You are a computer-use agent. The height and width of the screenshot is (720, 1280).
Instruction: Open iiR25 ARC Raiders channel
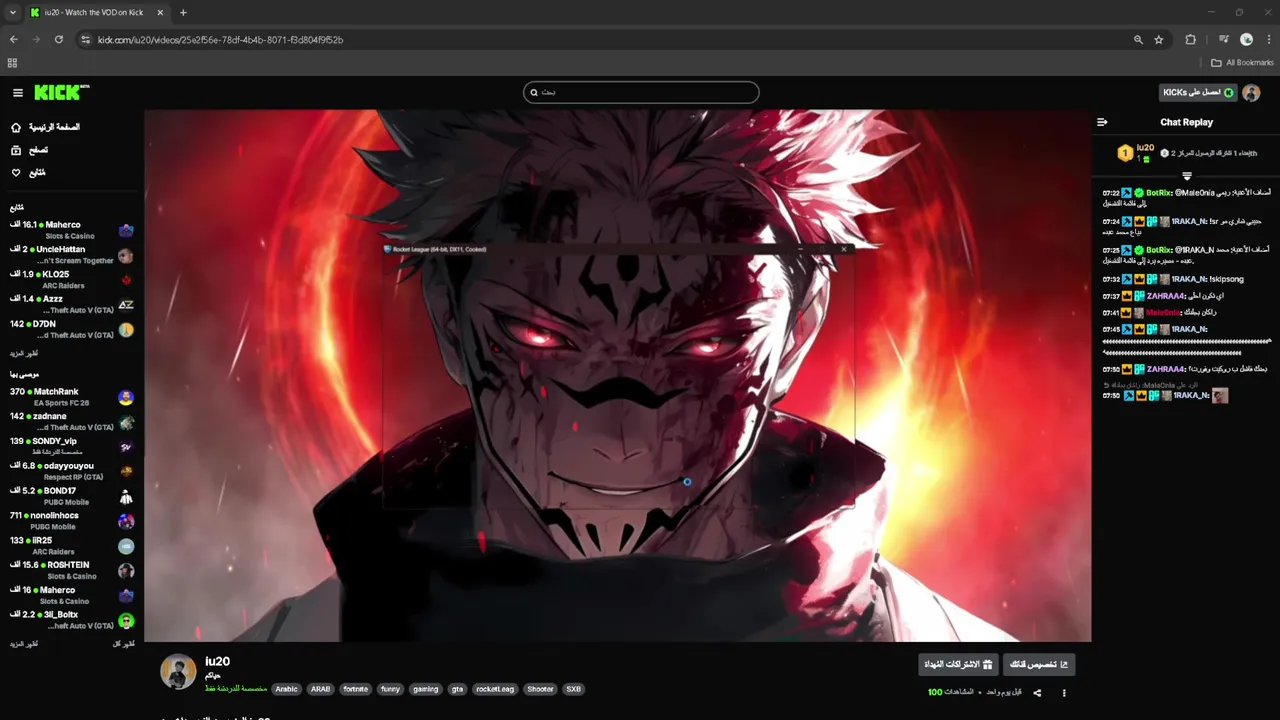point(72,545)
